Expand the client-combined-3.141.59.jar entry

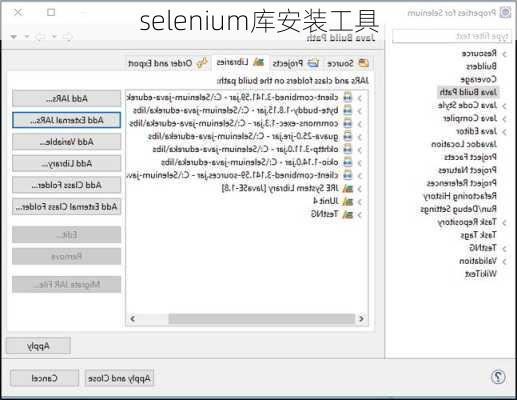tap(360, 98)
